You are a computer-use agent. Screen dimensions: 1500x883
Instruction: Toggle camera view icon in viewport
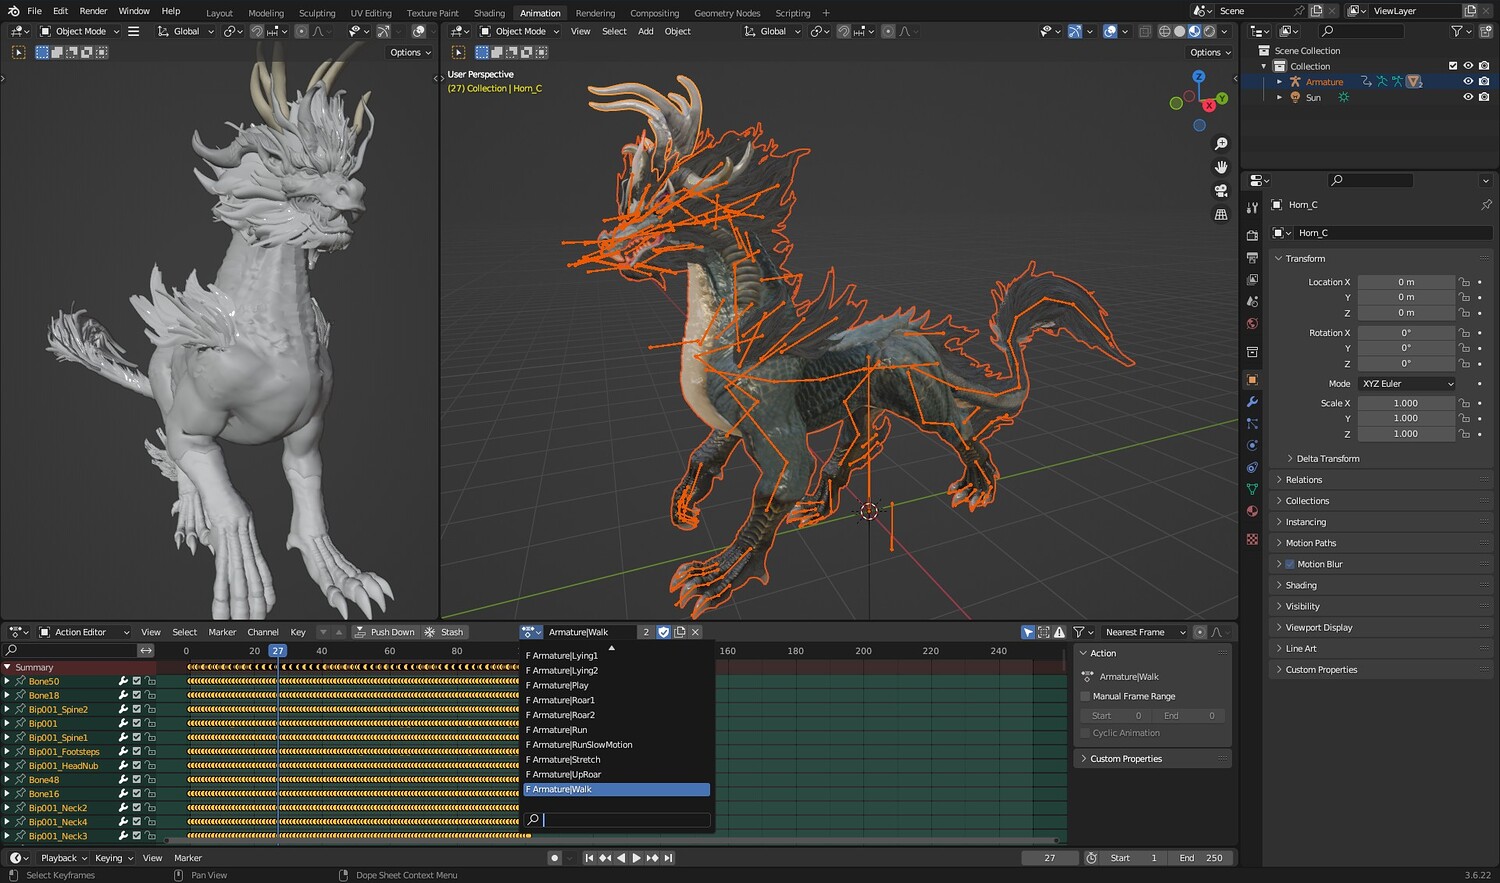pos(1221,190)
